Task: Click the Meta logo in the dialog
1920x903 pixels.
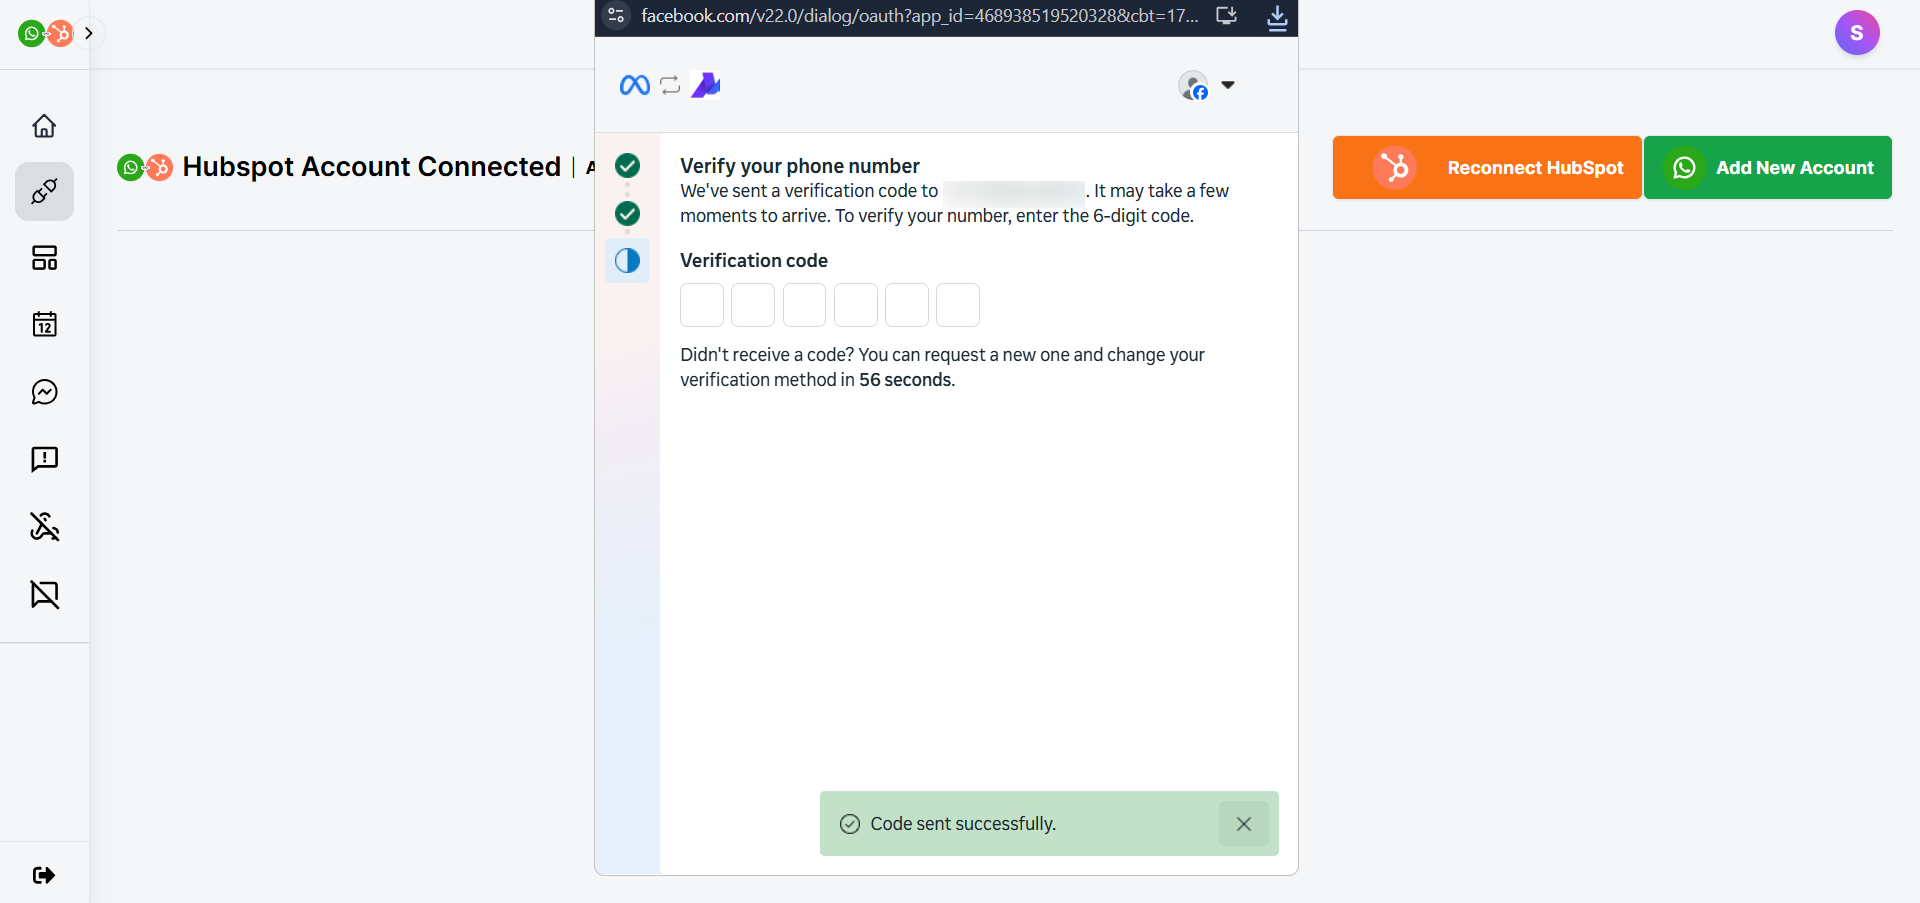Action: click(633, 85)
